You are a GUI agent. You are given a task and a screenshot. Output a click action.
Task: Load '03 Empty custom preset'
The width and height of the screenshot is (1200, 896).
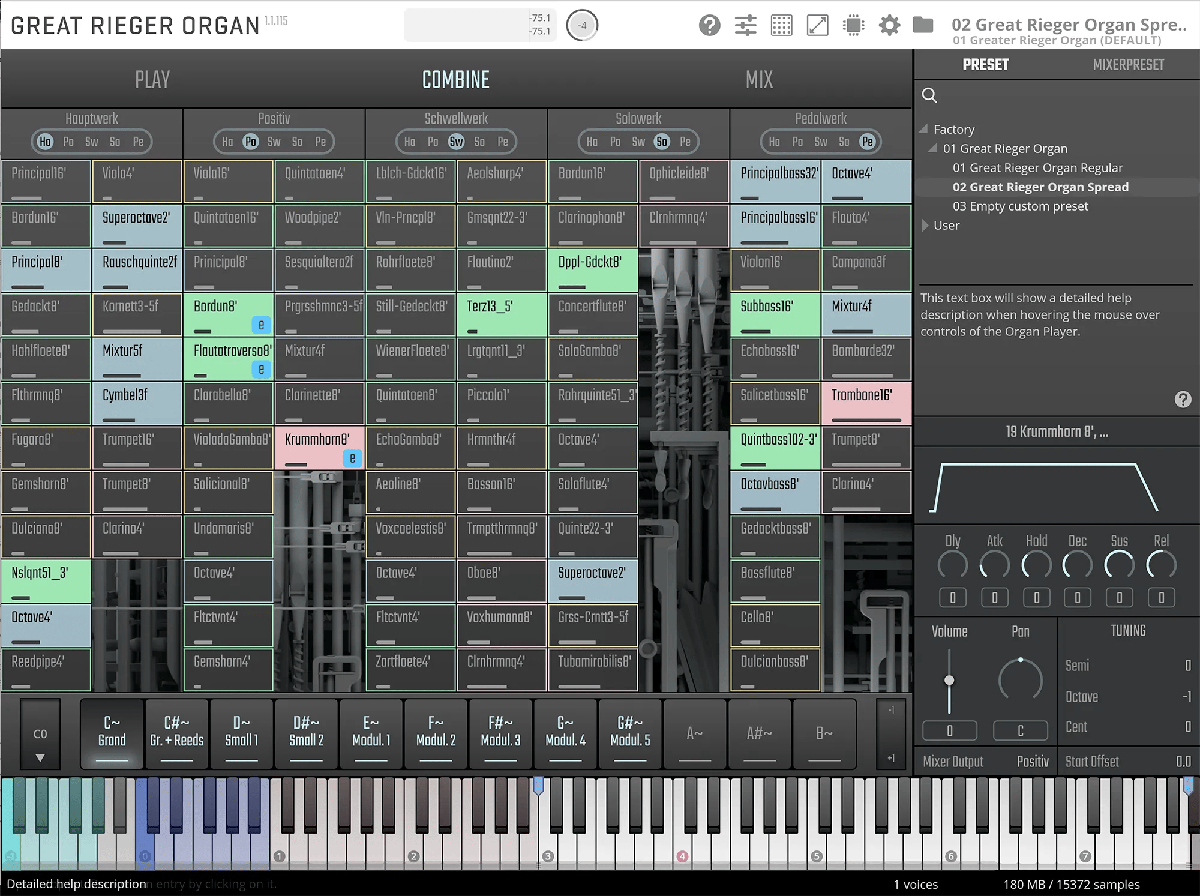[x=1020, y=206]
